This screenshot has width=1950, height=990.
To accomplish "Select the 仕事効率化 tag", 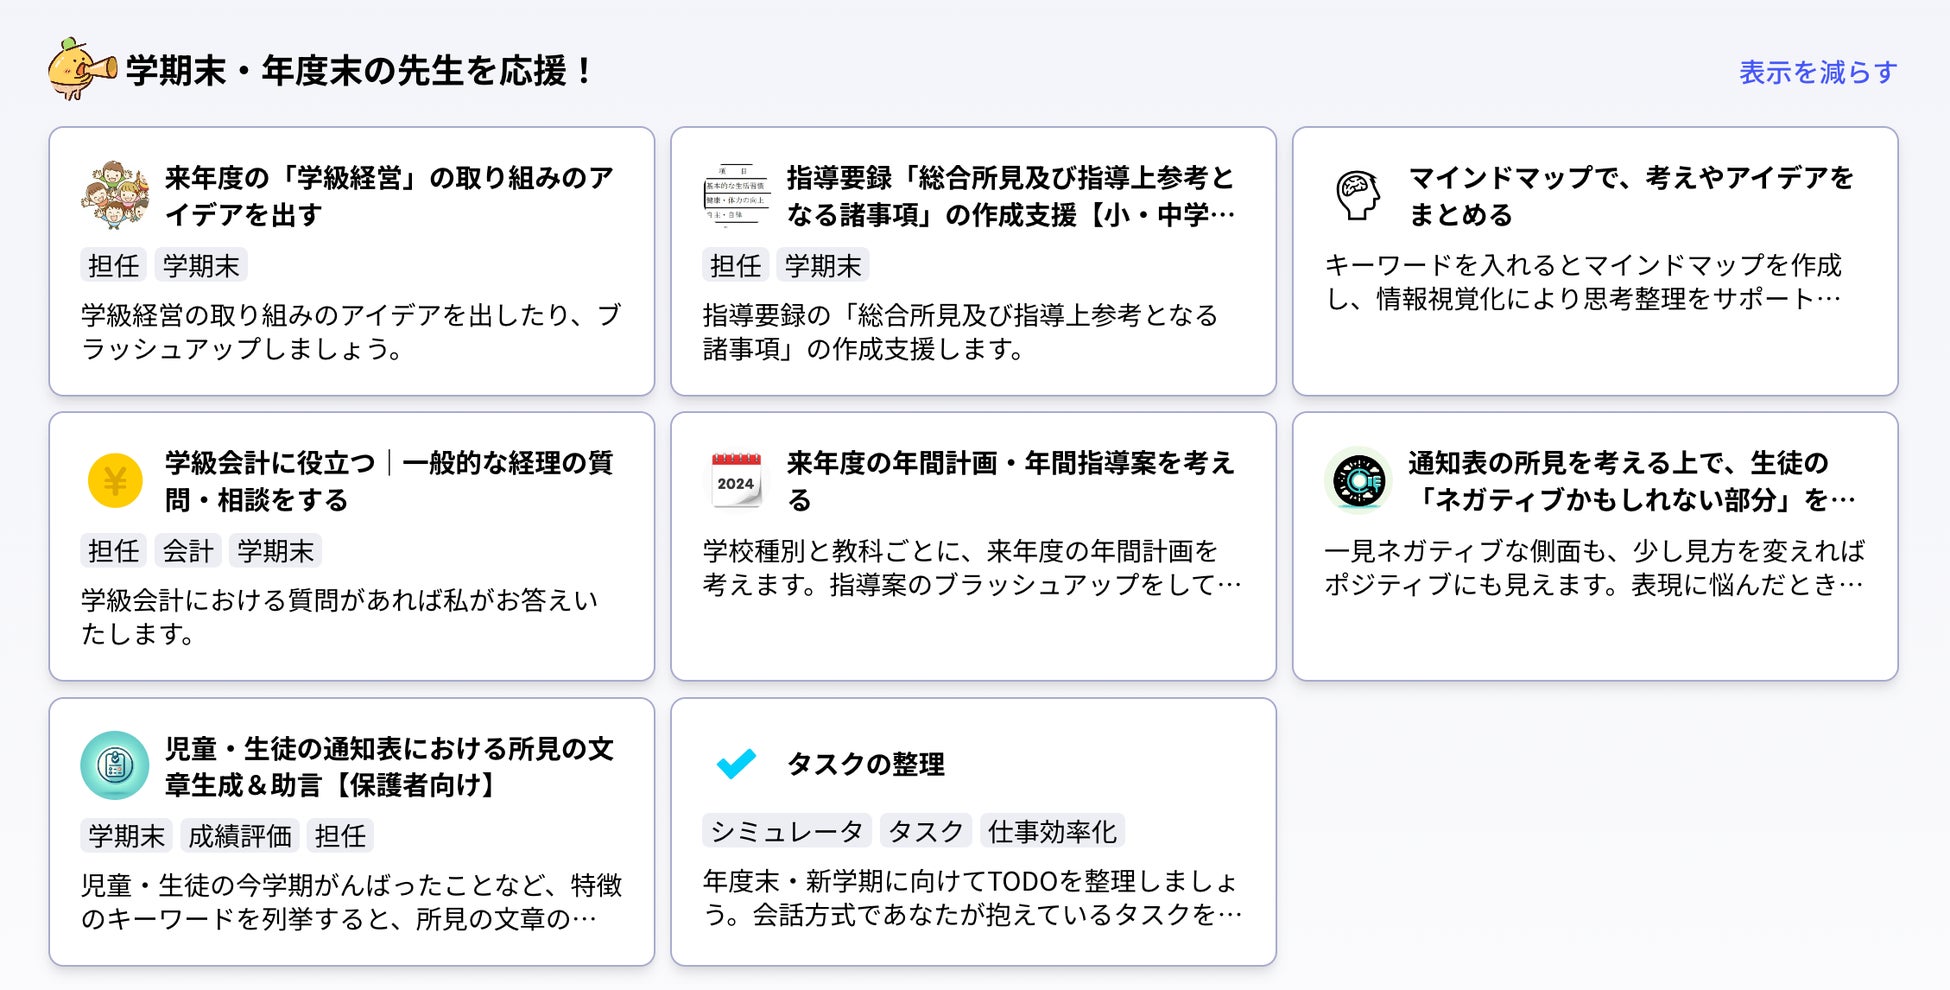I will 1052,831.
